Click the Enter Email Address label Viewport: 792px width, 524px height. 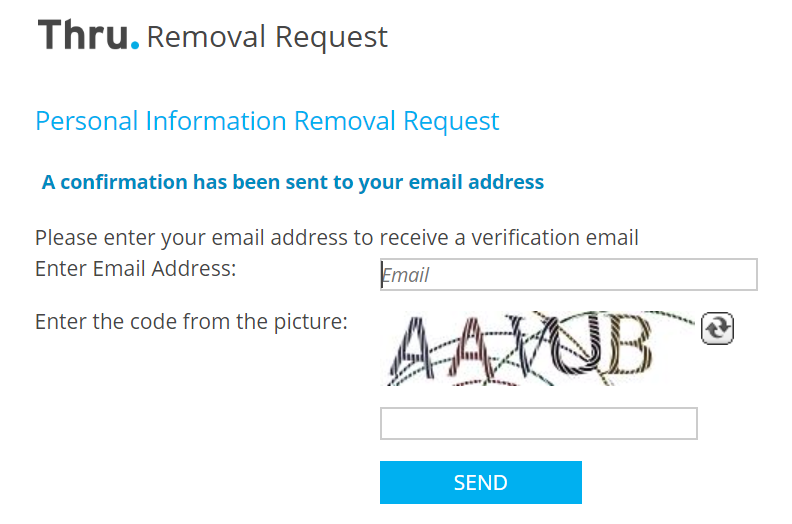point(136,269)
